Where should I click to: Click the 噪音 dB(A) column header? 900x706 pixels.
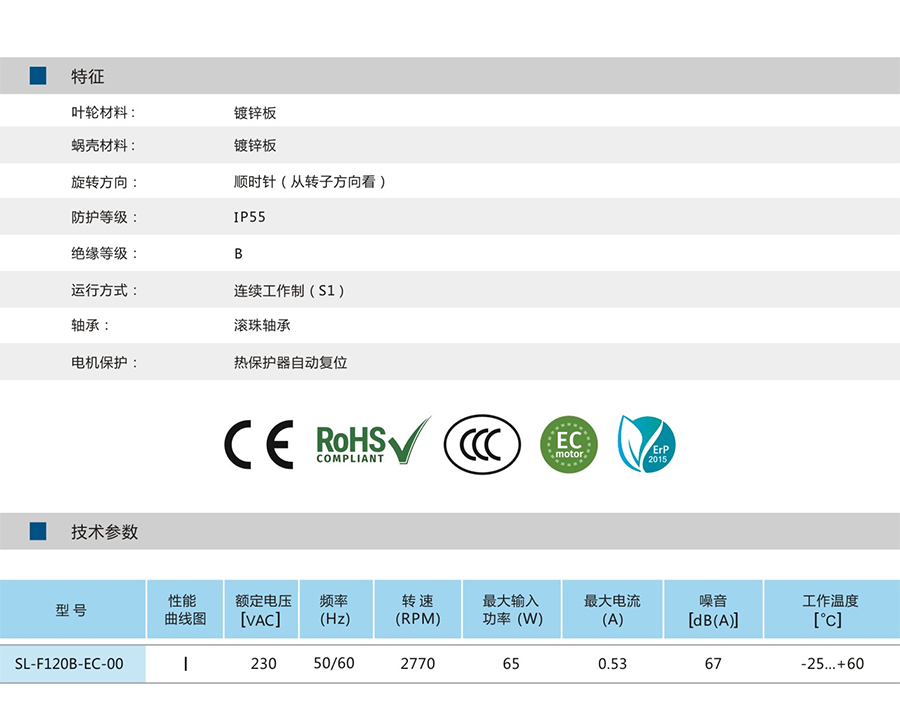coord(712,610)
